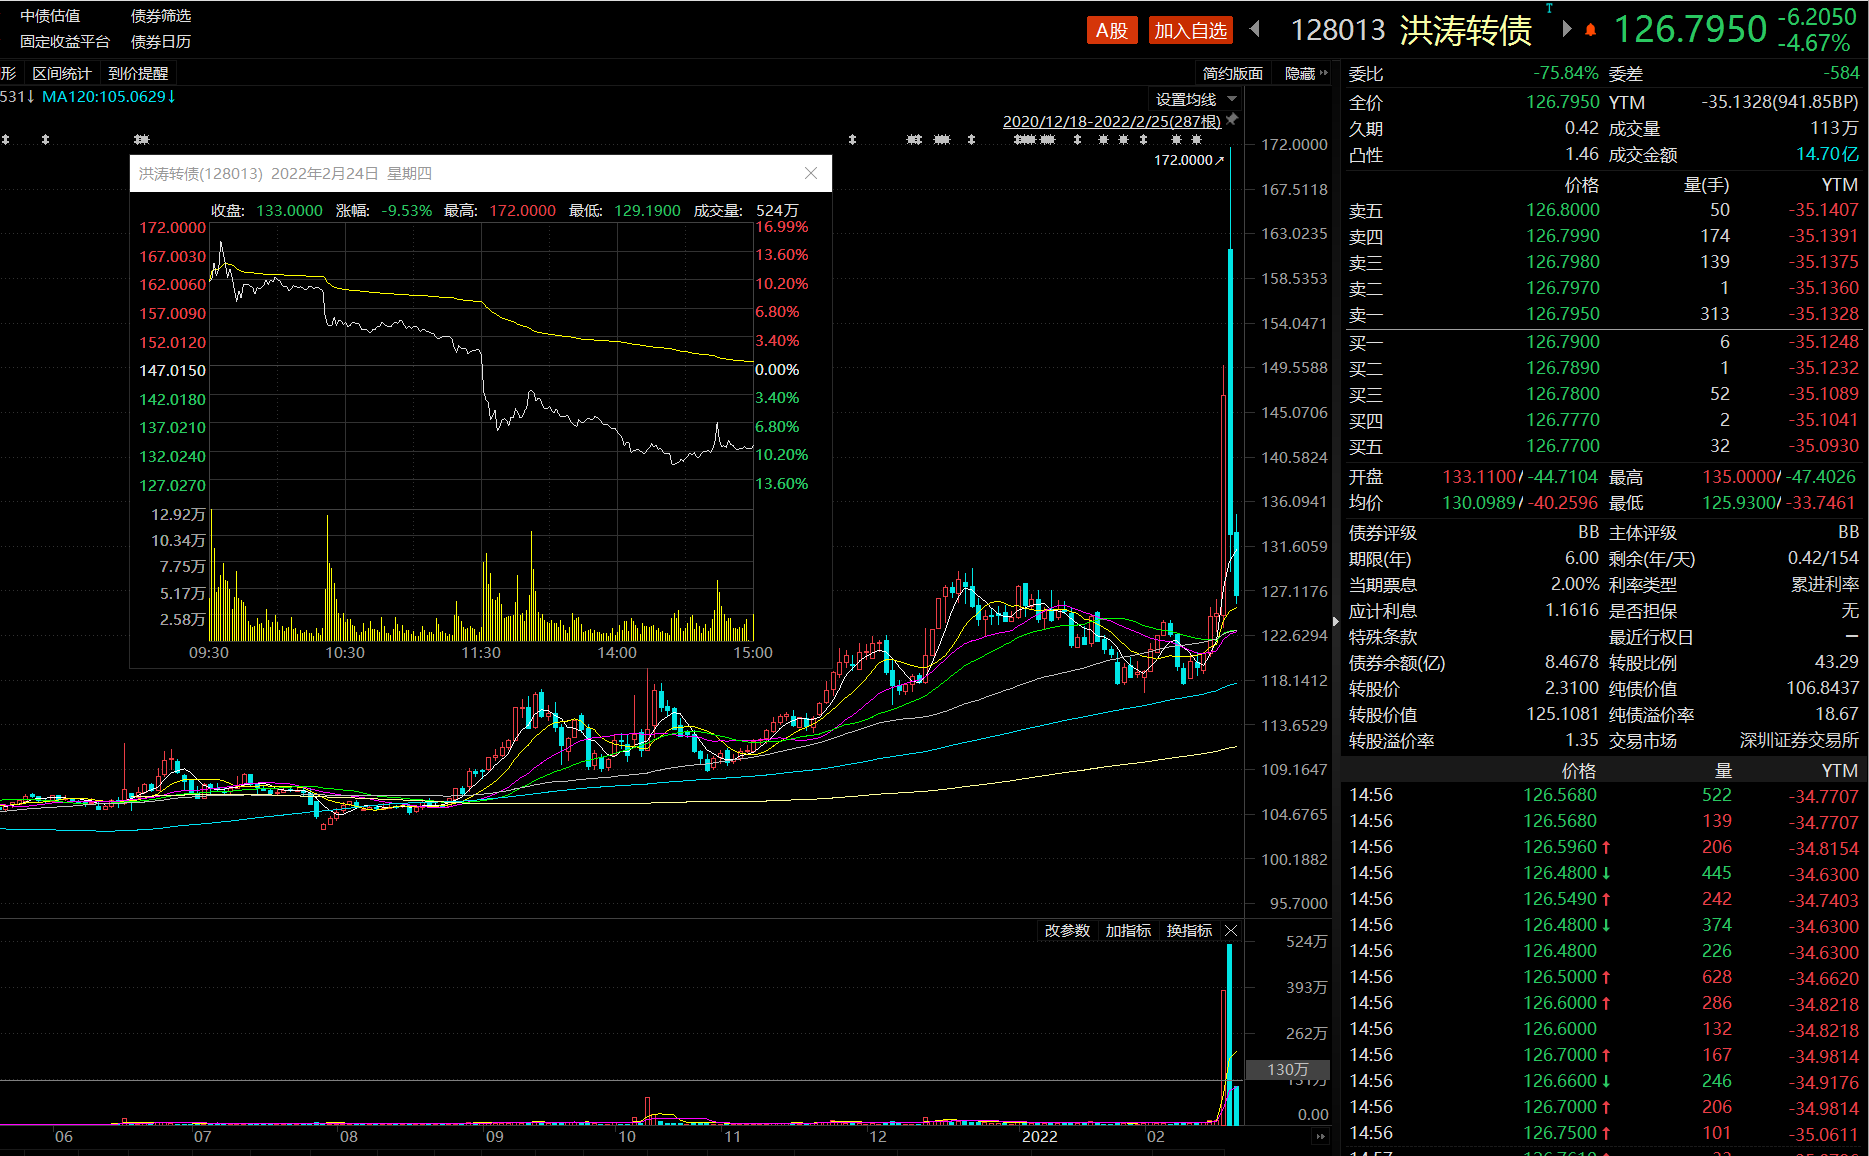Switch to 简约版面 simplified layout

pyautogui.click(x=1232, y=73)
